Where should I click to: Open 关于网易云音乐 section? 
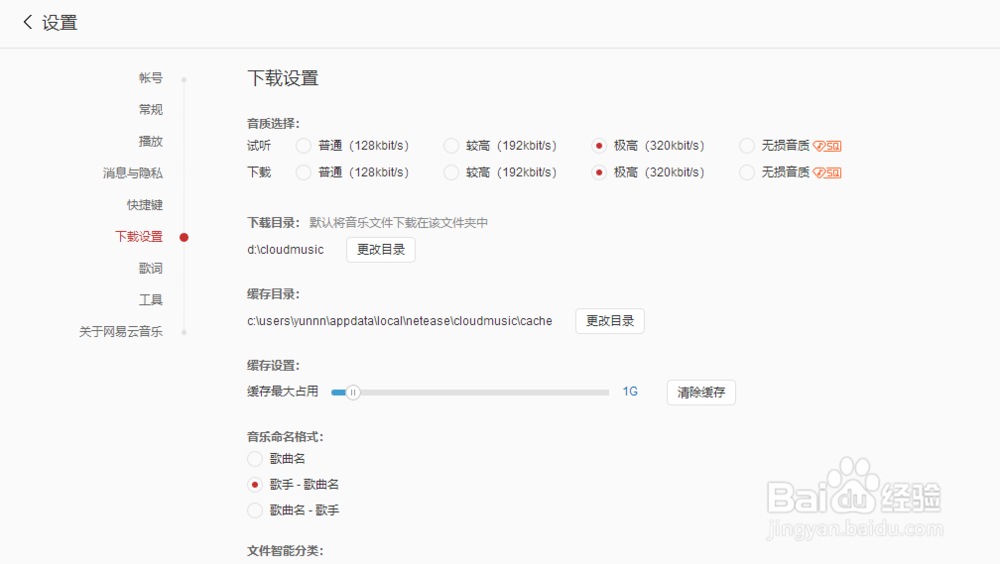121,332
